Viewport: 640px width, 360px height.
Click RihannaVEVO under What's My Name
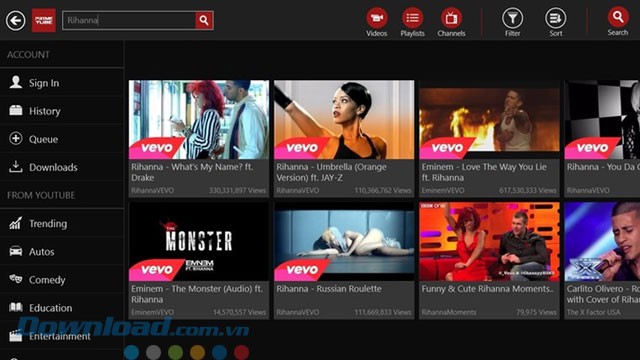pos(152,190)
